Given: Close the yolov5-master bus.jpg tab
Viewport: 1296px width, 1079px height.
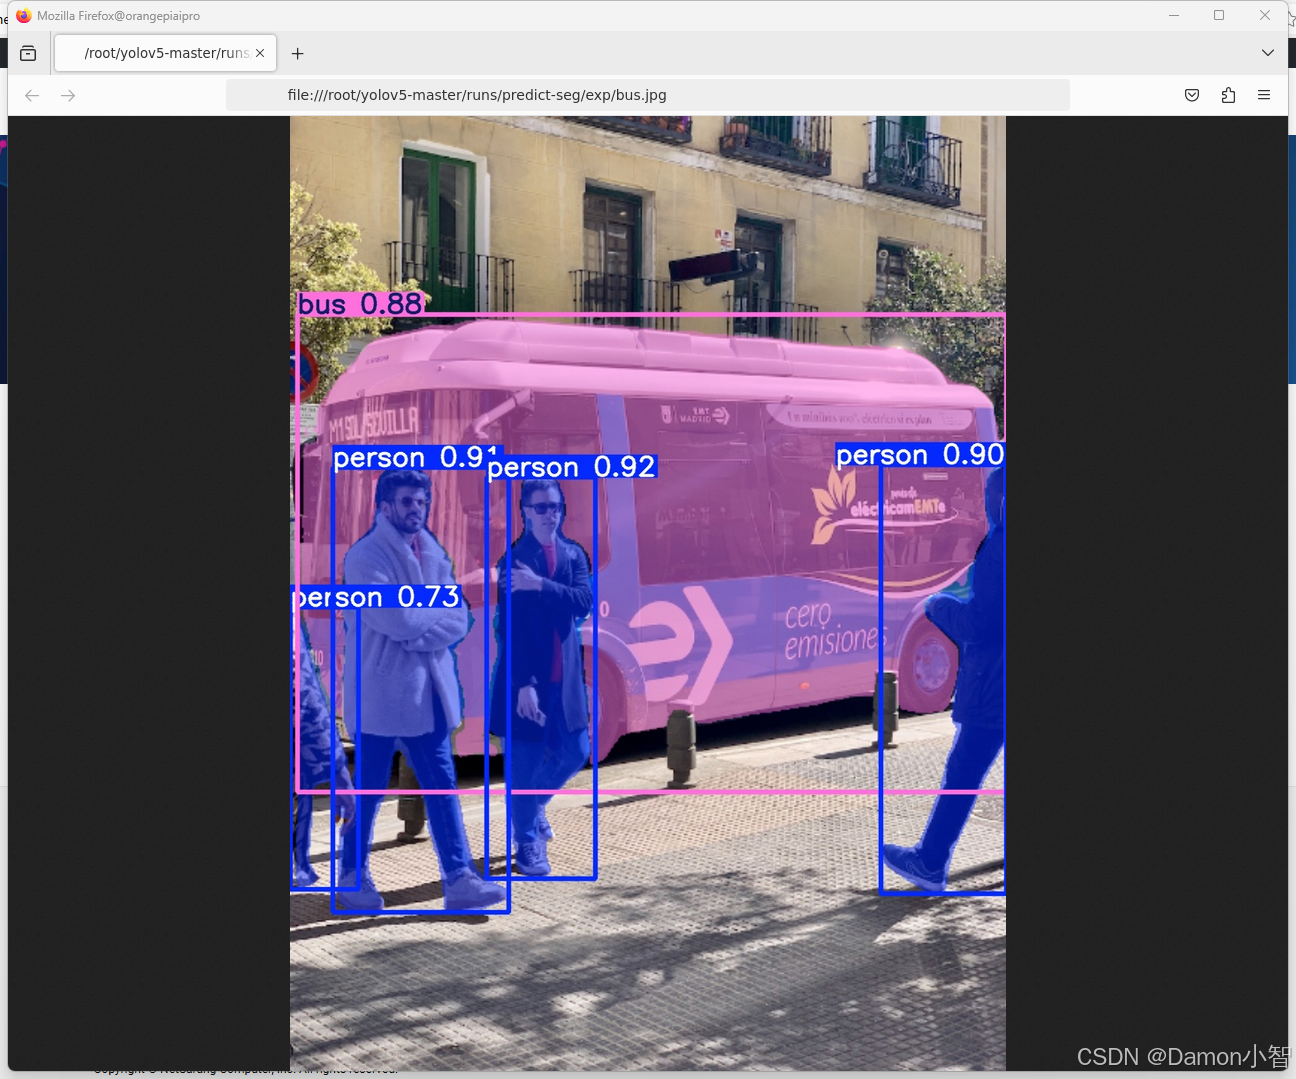Looking at the screenshot, I should click(260, 53).
